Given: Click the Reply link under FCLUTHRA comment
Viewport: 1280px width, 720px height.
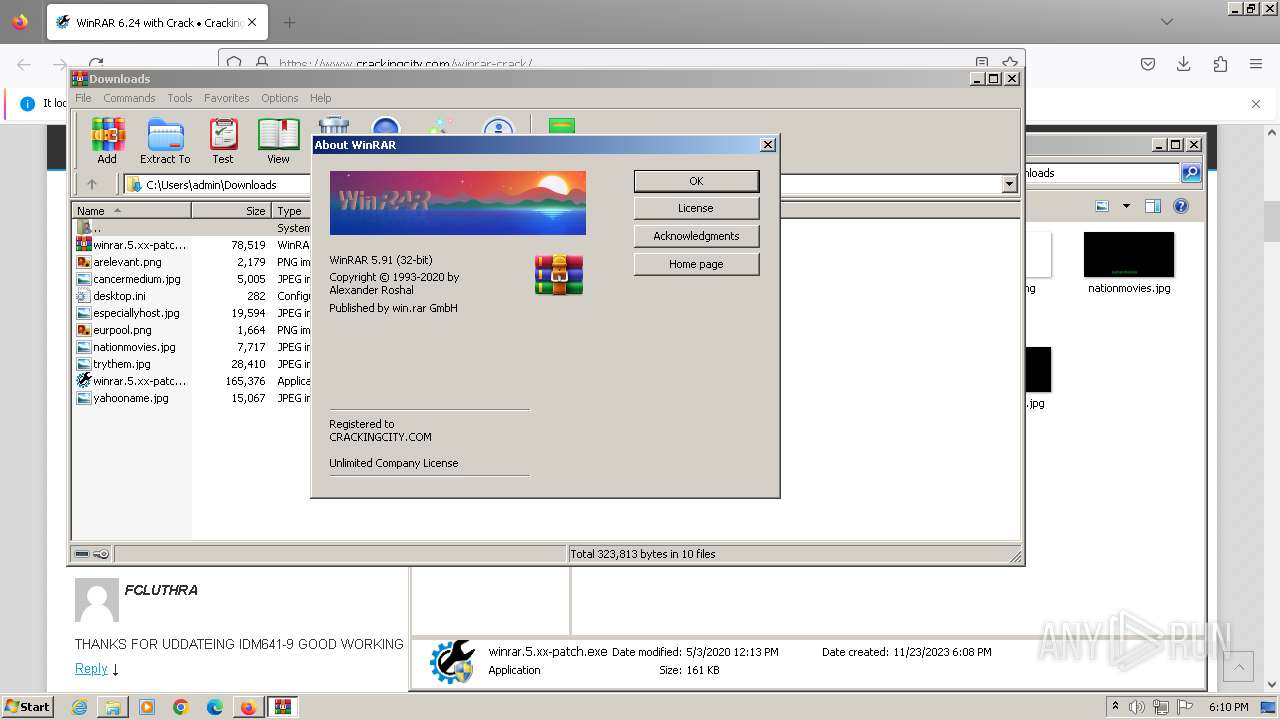Looking at the screenshot, I should pos(91,668).
